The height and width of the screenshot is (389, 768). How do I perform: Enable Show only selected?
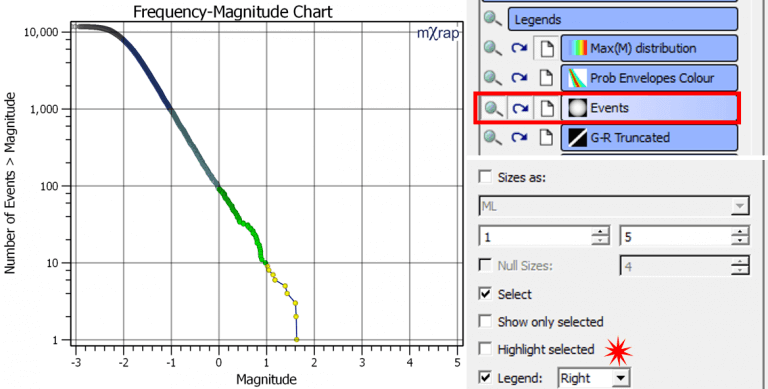point(485,321)
